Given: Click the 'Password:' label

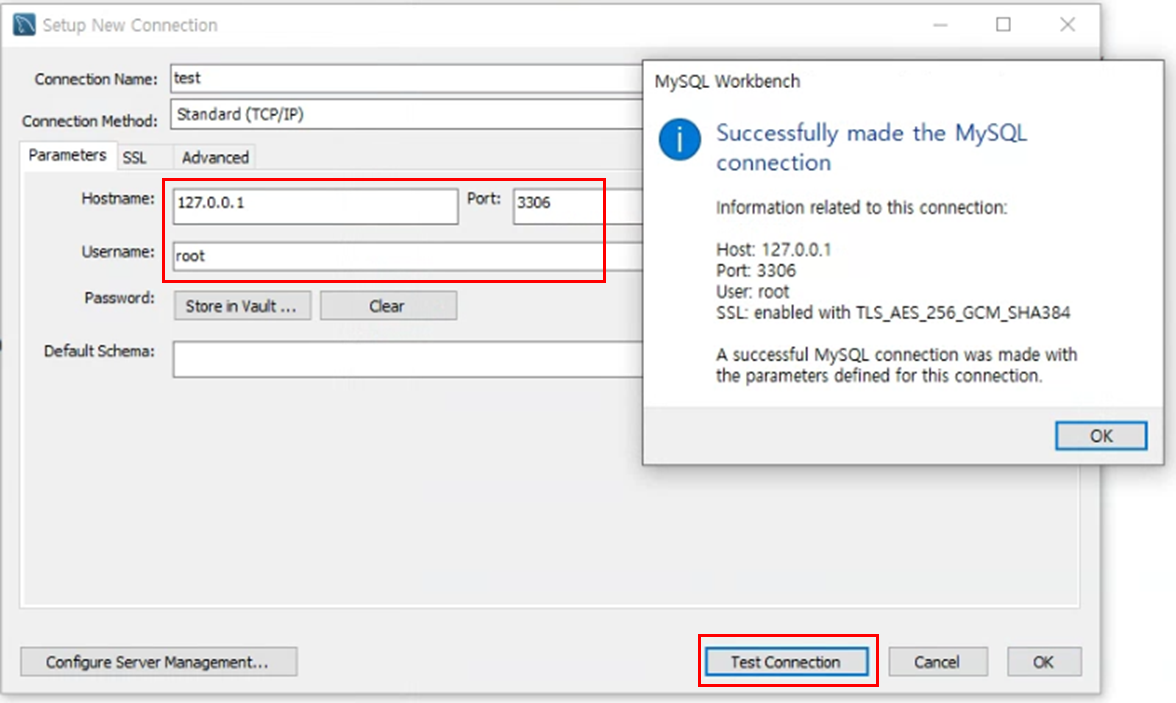Looking at the screenshot, I should 119,299.
